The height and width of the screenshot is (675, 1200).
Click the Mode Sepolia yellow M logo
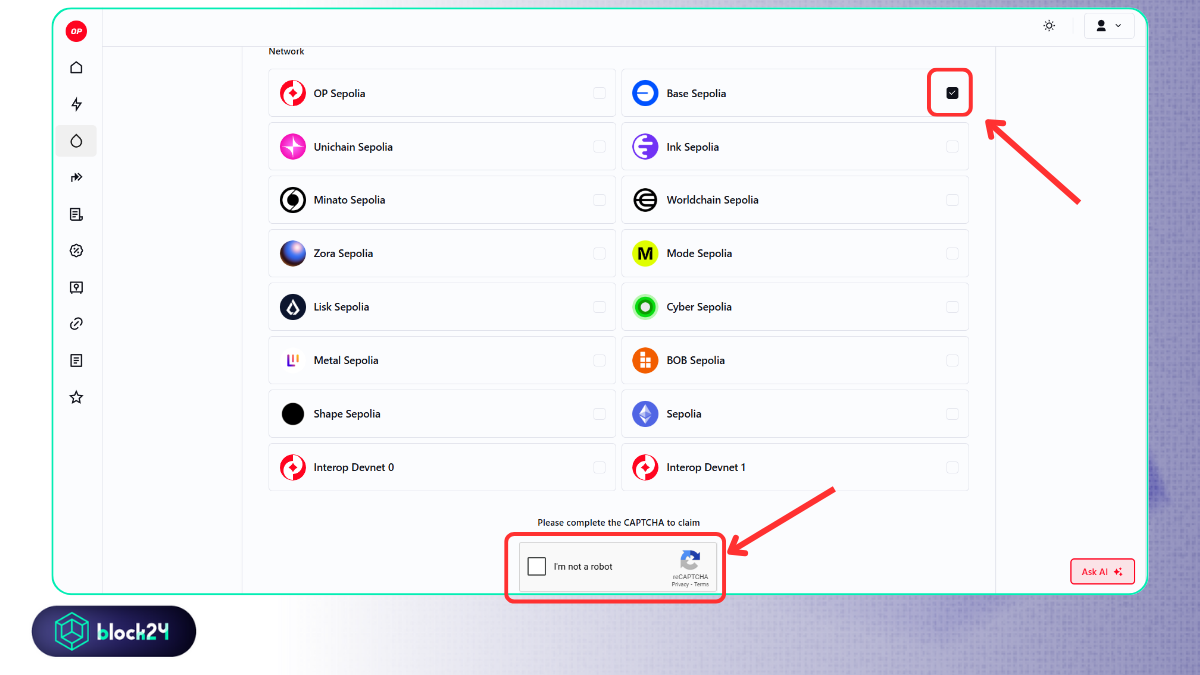coord(645,253)
